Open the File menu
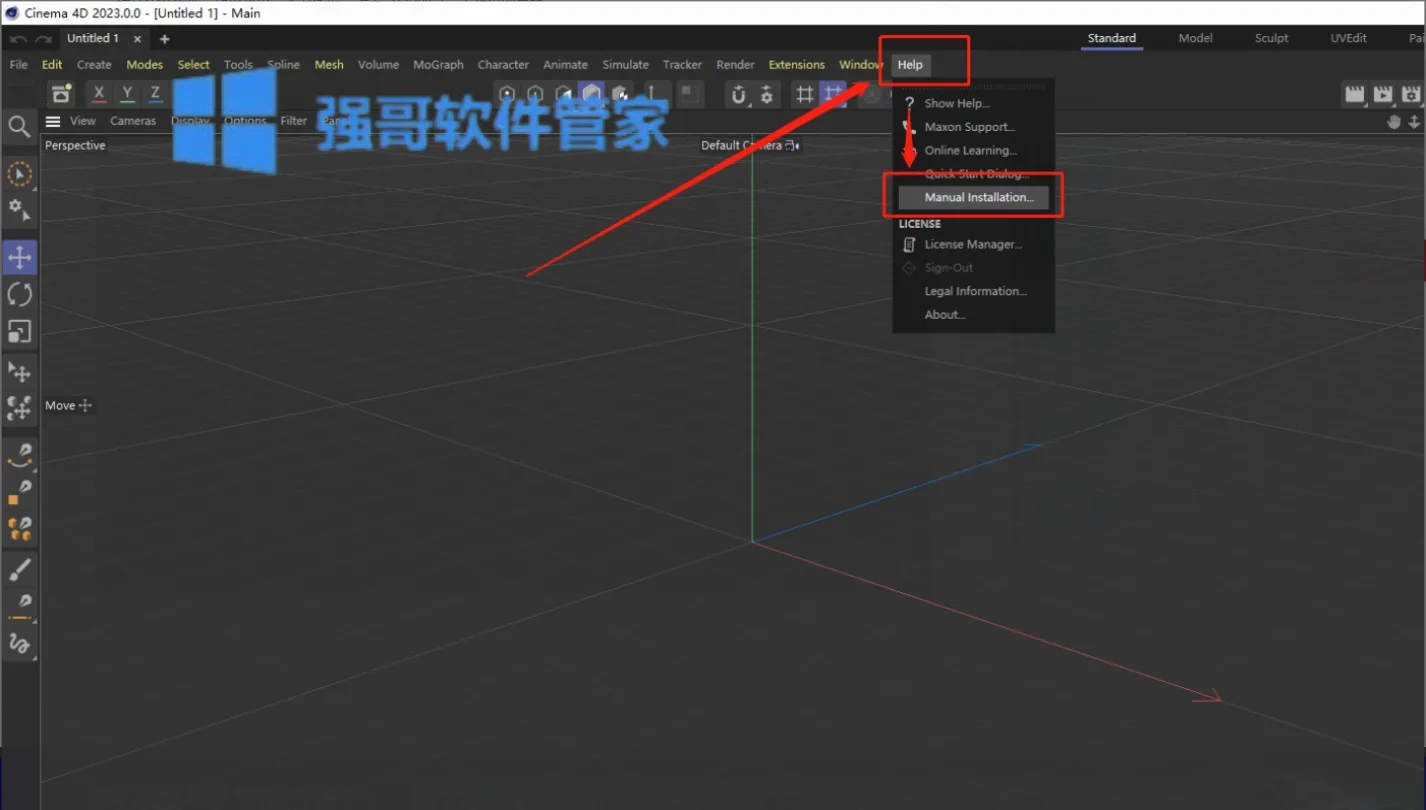Viewport: 1426px width, 810px height. tap(19, 65)
